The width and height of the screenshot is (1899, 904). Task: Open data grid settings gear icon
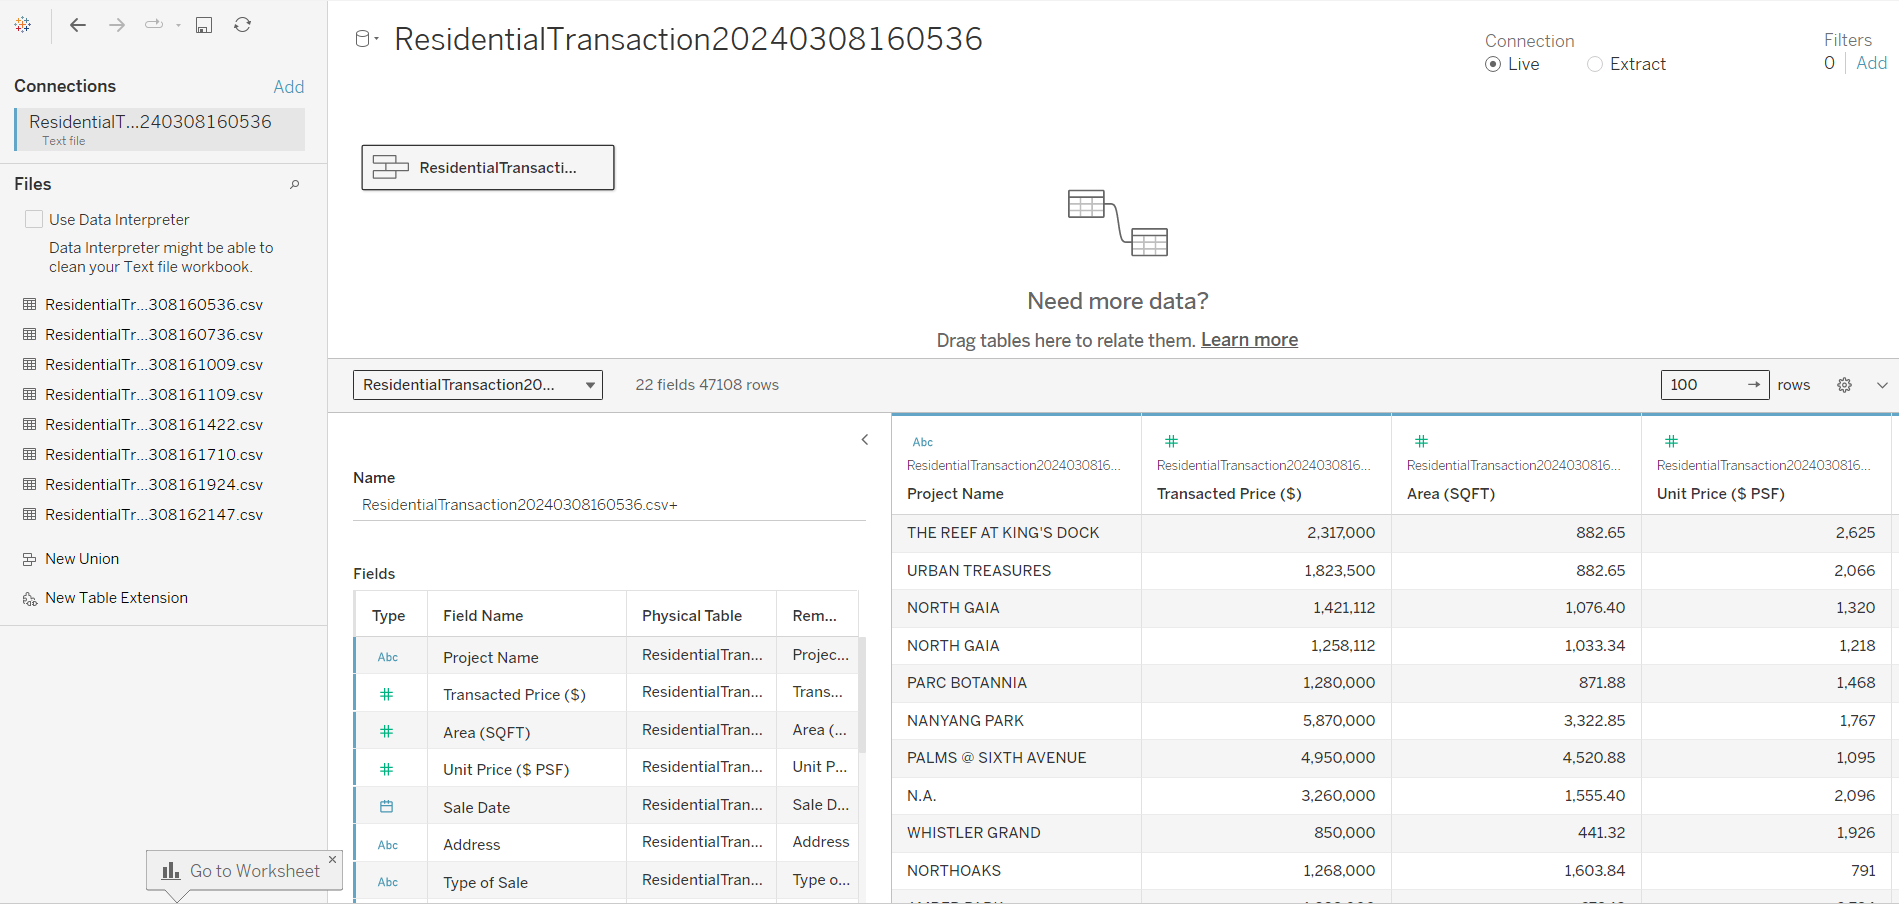pyautogui.click(x=1844, y=385)
